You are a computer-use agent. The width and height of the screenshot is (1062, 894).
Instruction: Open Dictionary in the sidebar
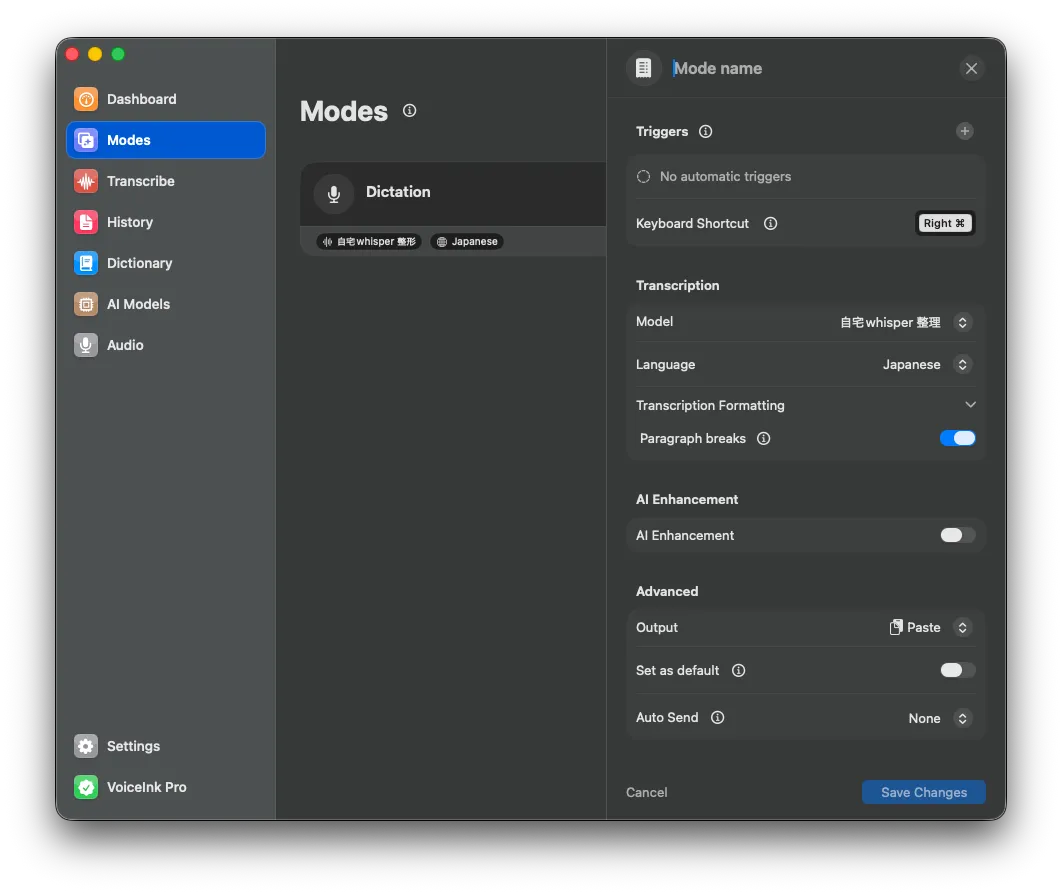coord(166,263)
